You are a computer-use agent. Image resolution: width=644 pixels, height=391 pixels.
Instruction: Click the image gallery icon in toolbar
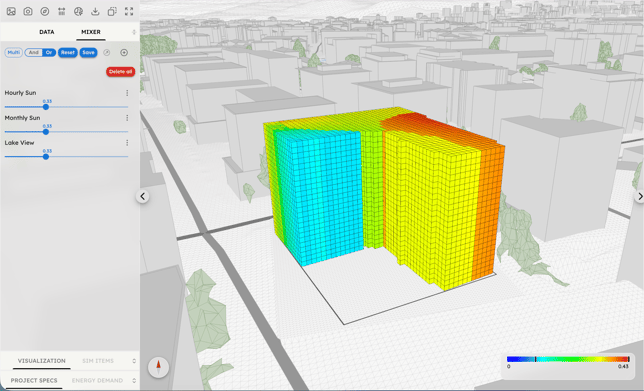click(11, 12)
